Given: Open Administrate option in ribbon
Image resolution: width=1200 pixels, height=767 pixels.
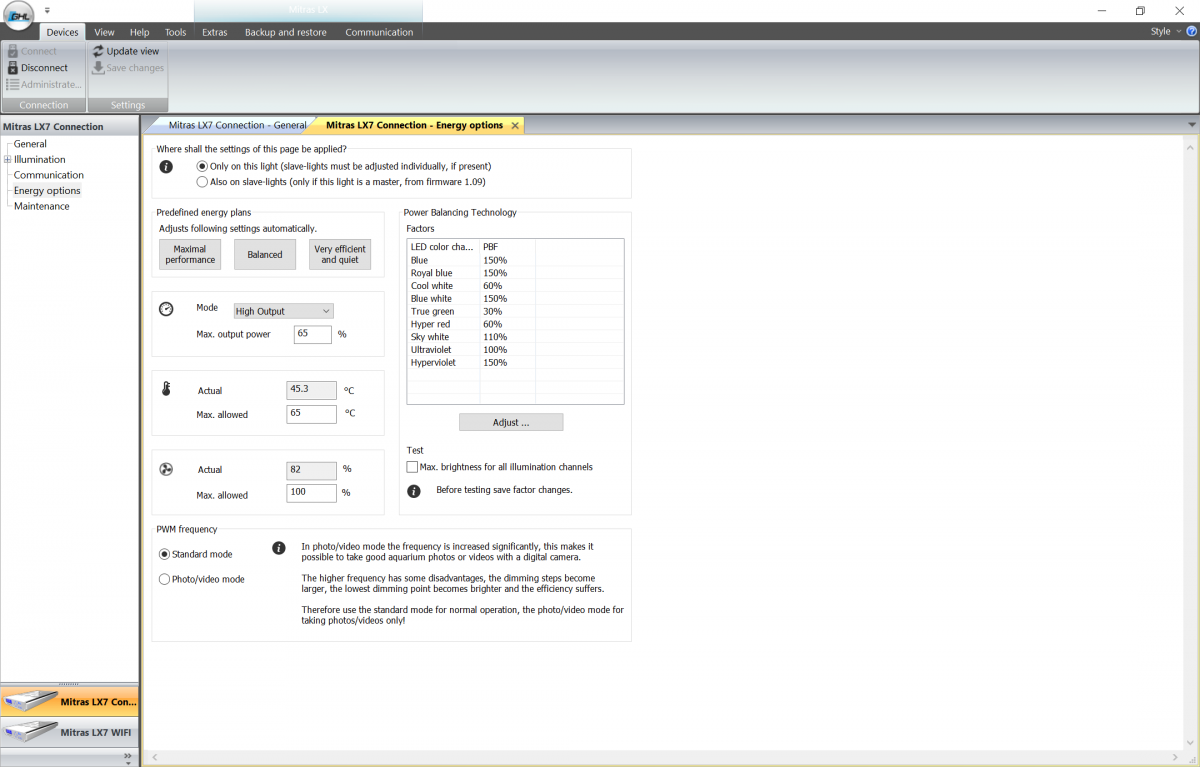Looking at the screenshot, I should 44,85.
